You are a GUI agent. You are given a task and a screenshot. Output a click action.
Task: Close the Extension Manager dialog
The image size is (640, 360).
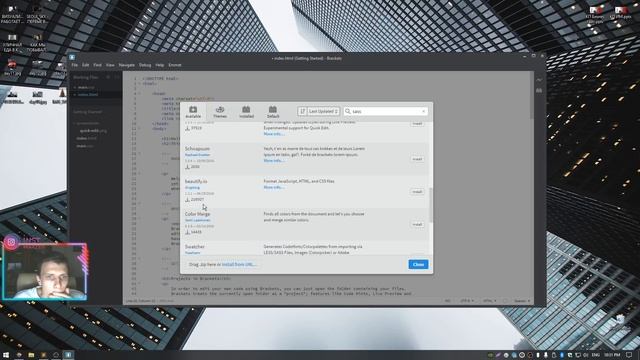[418, 264]
